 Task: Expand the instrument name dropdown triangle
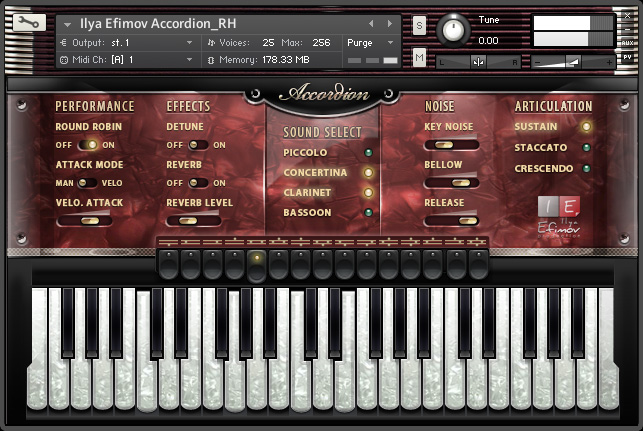tap(67, 24)
